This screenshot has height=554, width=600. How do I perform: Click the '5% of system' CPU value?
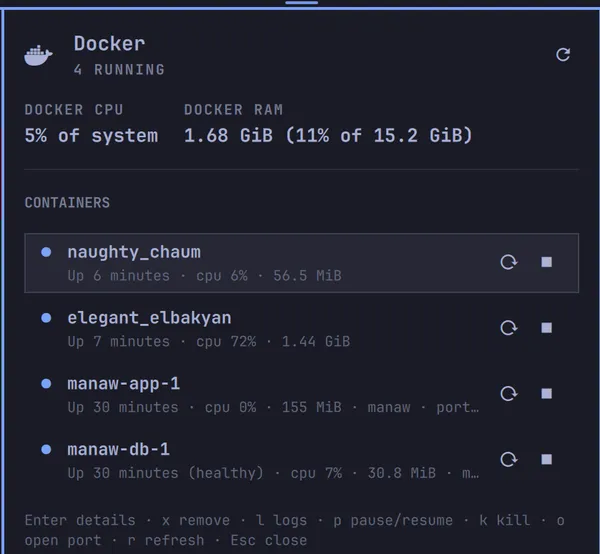click(x=91, y=136)
